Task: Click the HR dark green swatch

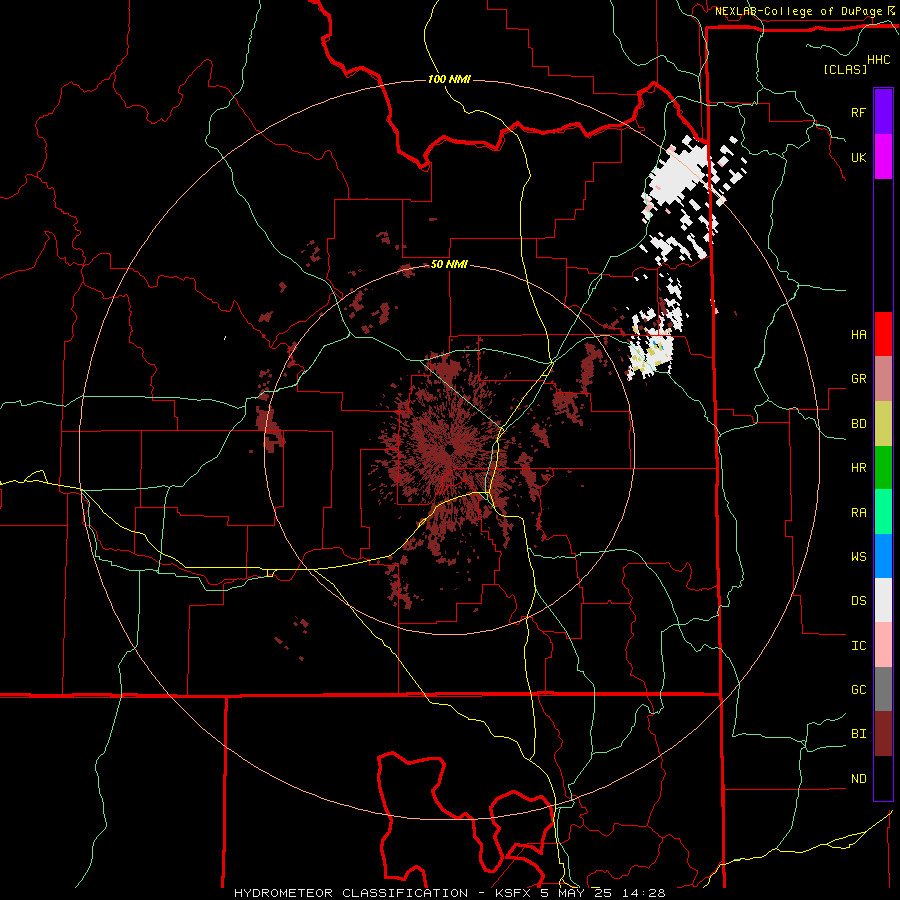Action: 883,468
